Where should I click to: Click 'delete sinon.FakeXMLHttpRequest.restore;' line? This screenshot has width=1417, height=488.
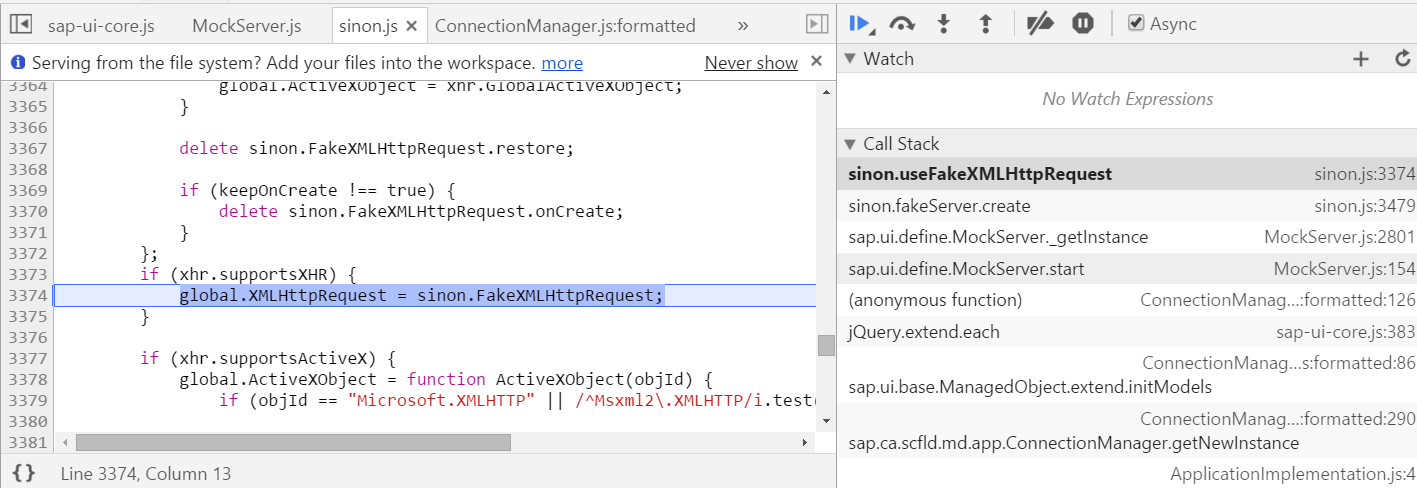[x=378, y=149]
